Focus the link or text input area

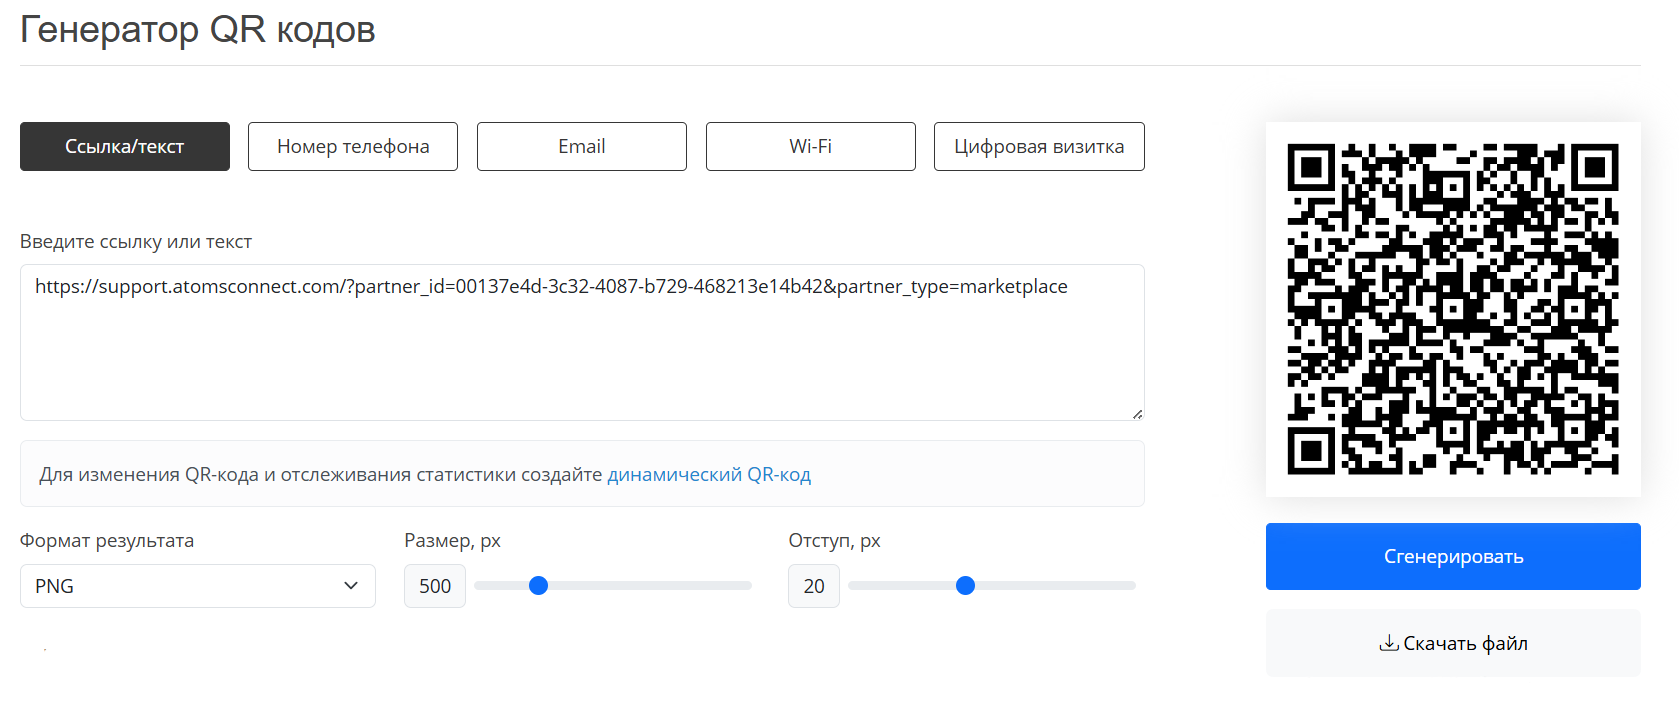582,342
